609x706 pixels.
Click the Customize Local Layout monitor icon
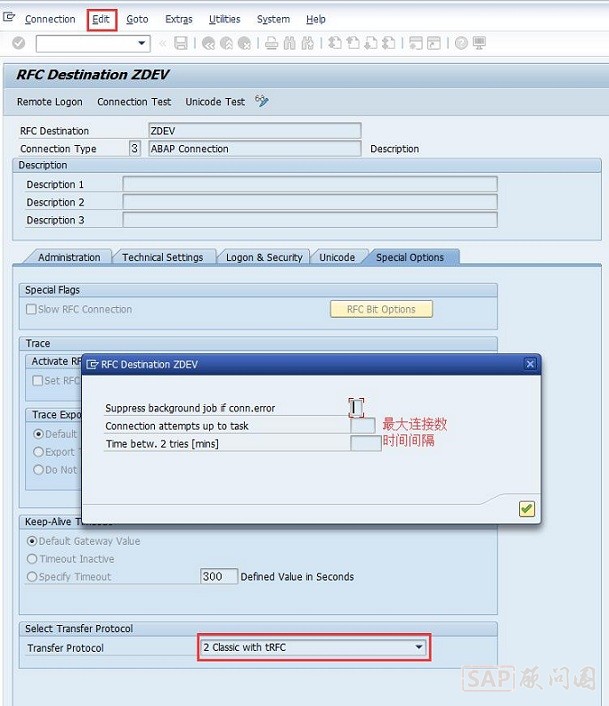(479, 43)
